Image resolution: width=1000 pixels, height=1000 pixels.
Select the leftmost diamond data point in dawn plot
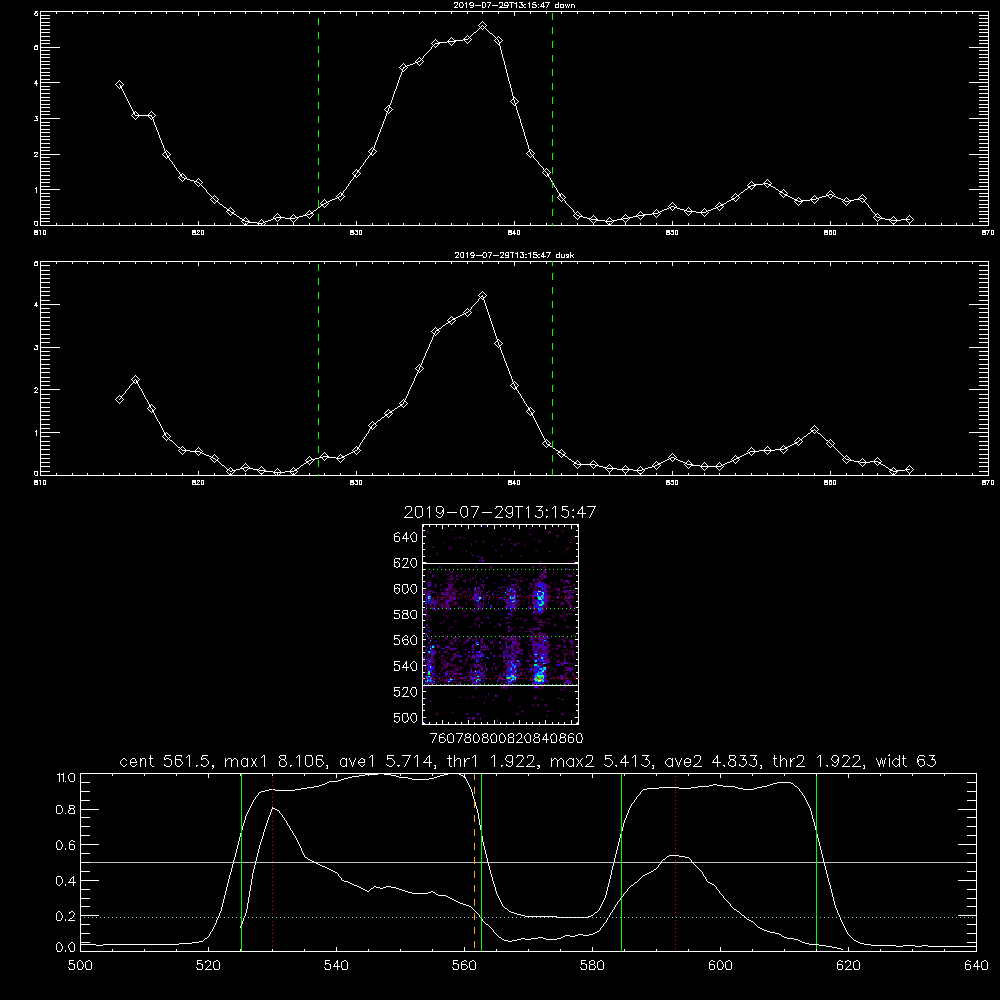coord(119,85)
